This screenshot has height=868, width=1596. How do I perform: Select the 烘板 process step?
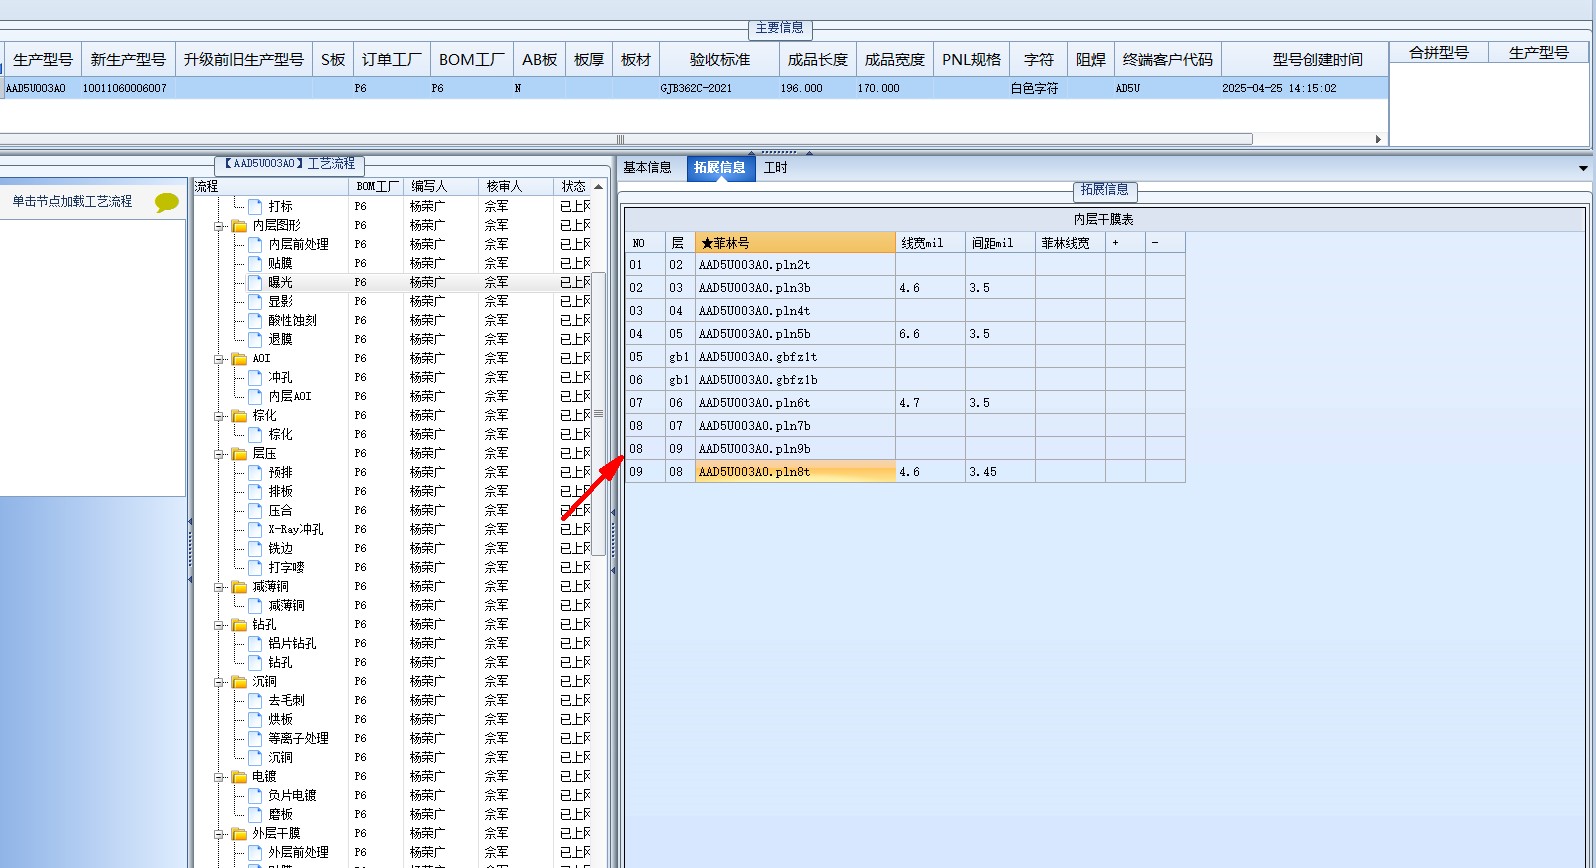281,720
